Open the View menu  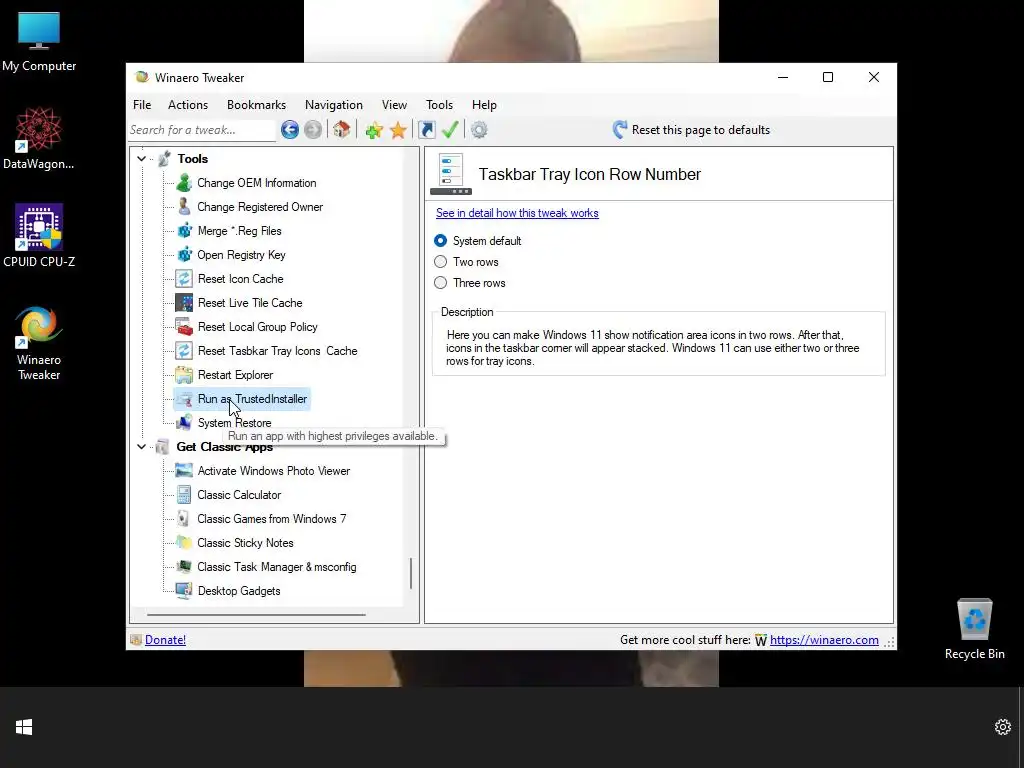click(394, 104)
